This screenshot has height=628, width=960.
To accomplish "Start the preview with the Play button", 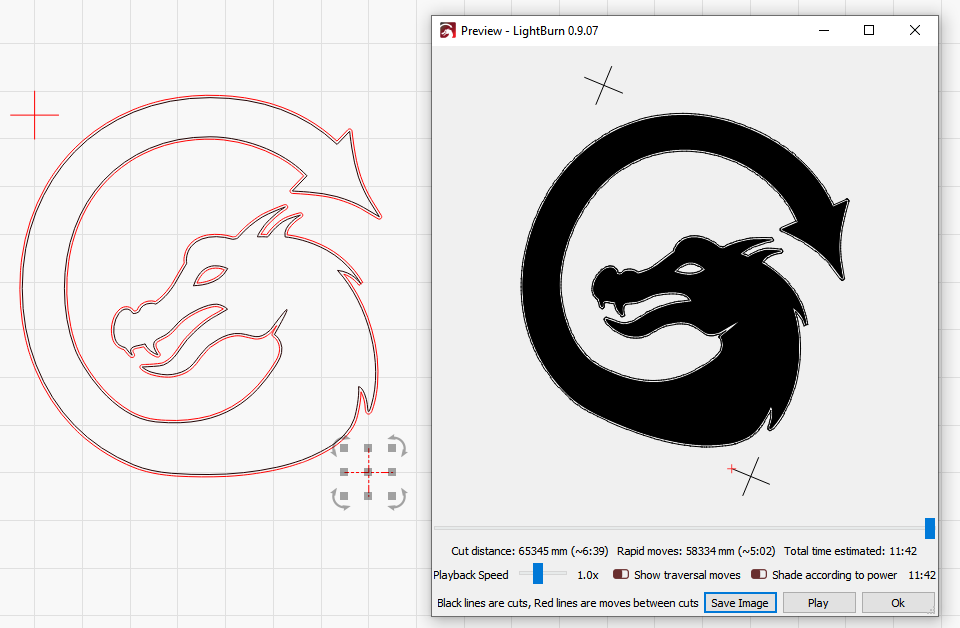I will coord(818,603).
